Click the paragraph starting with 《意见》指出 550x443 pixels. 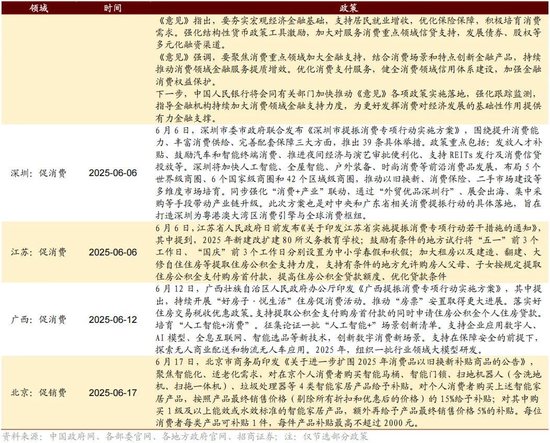pyautogui.click(x=349, y=33)
